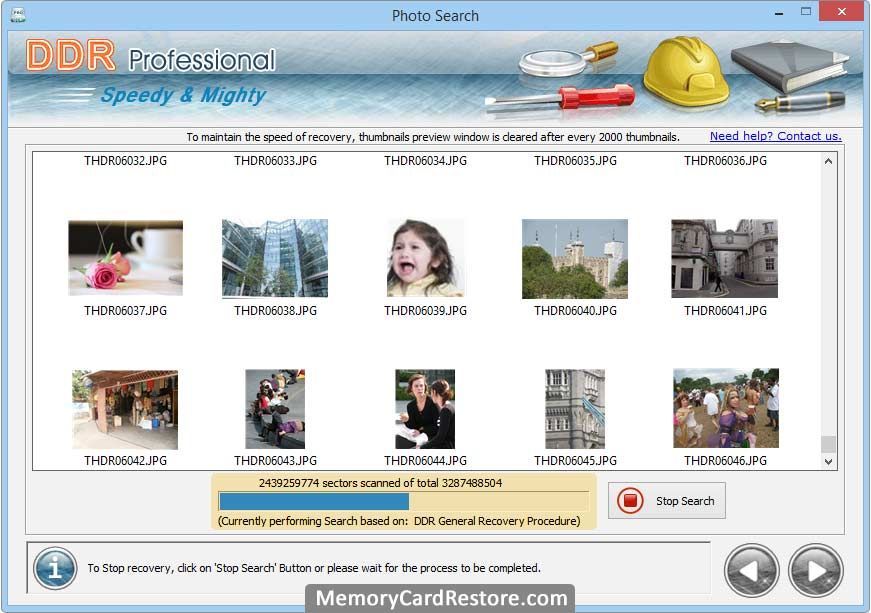Select the castle thumbnail THDR06040.JPG

(575, 258)
